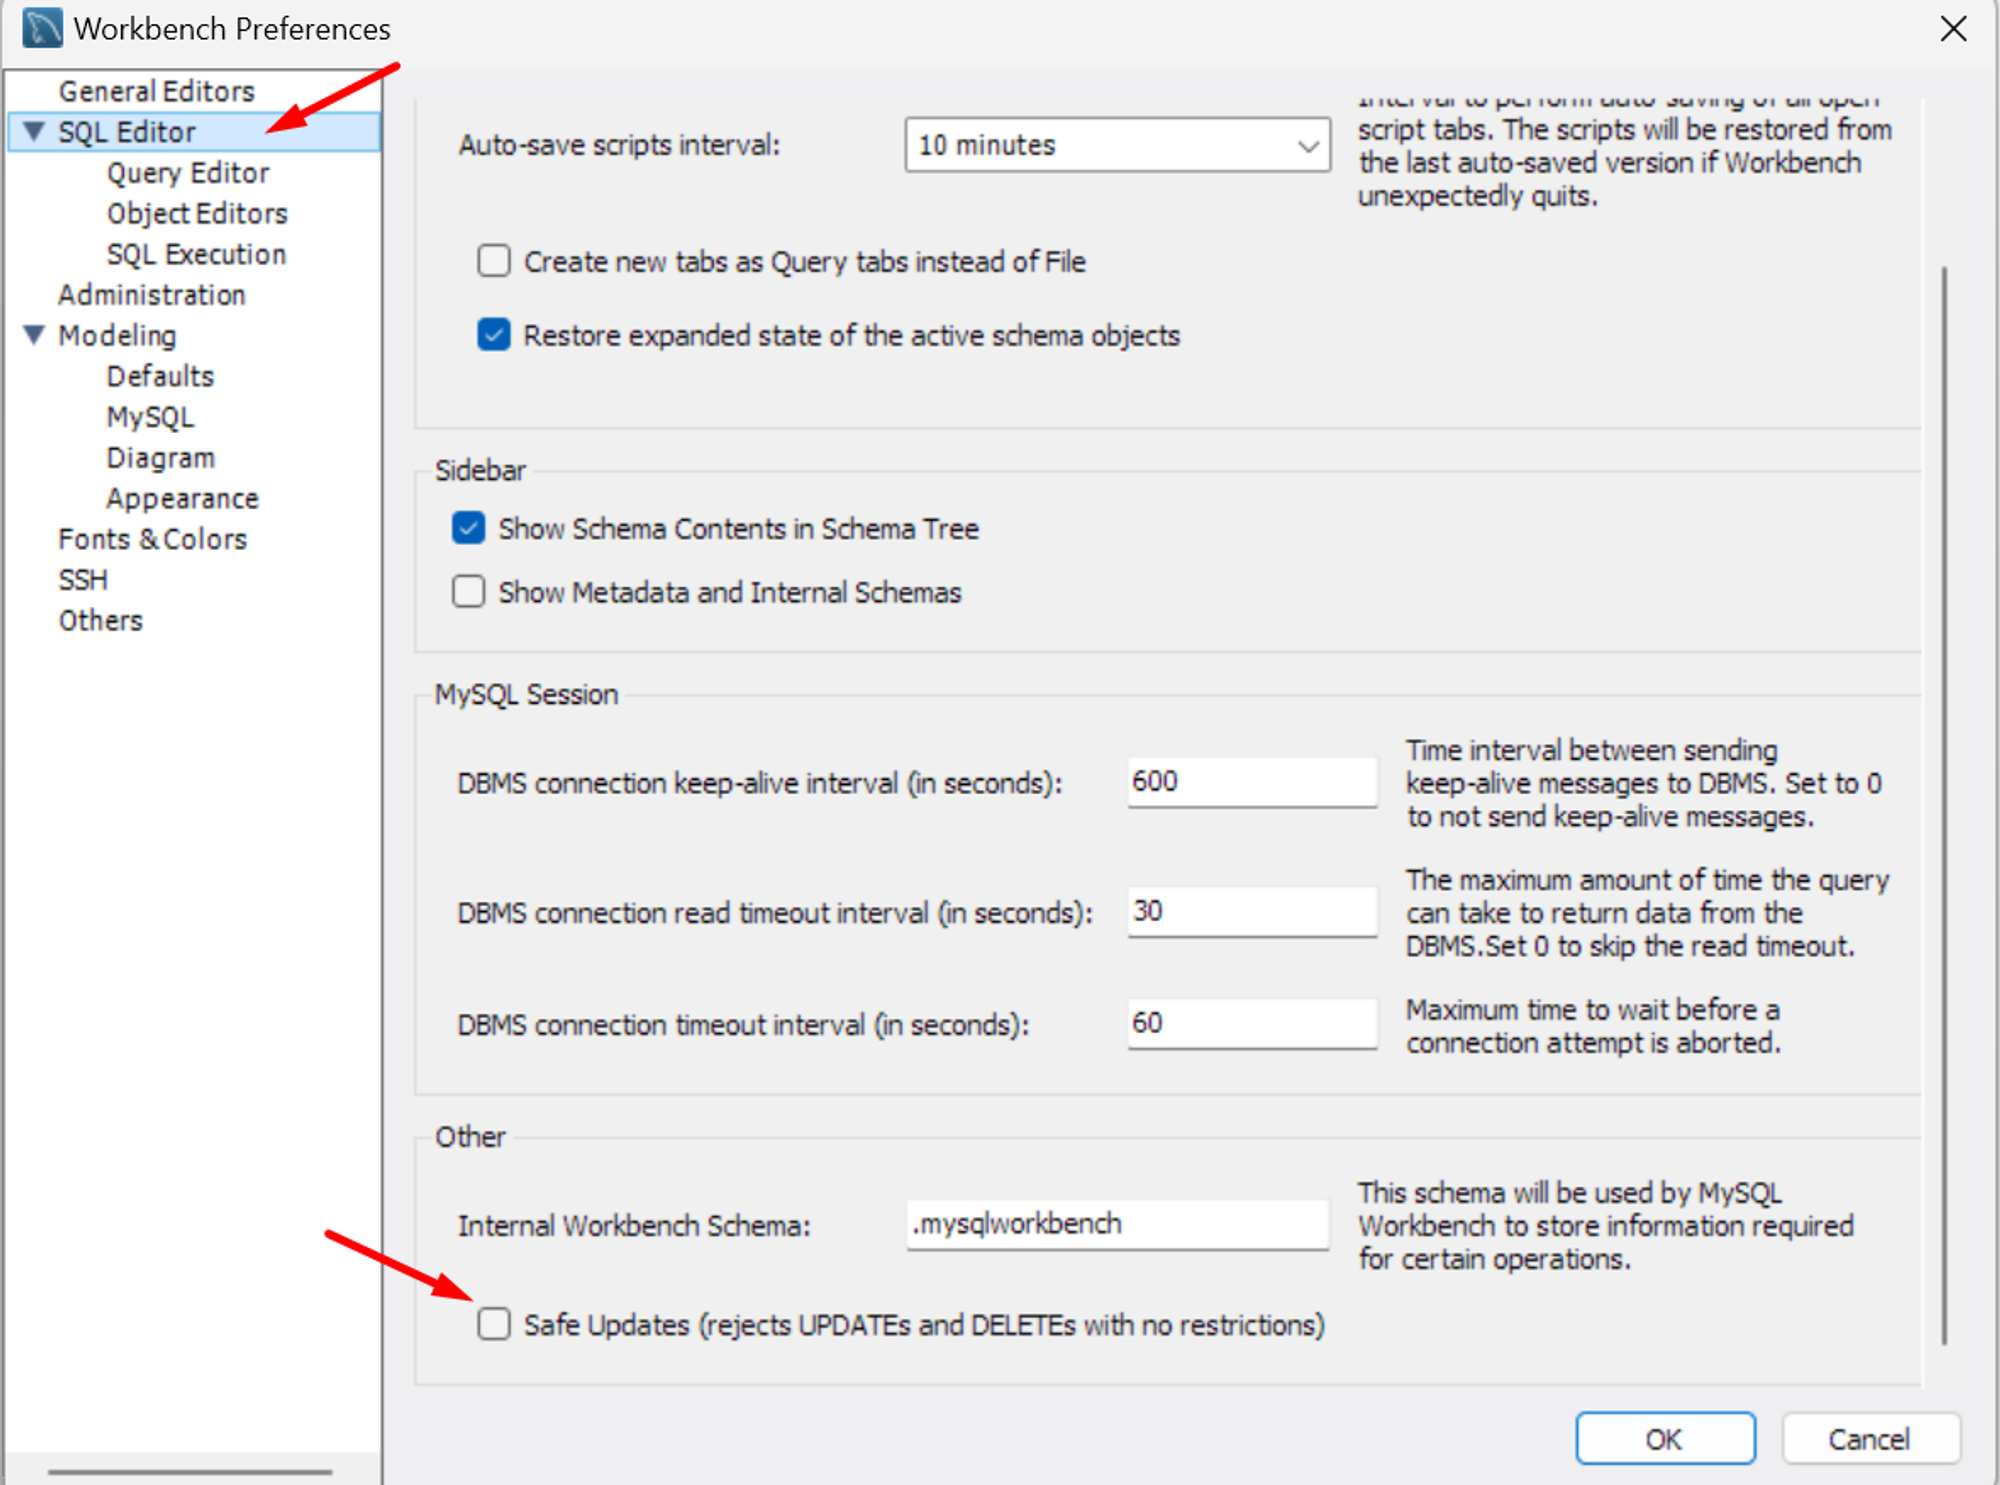Toggle Create new tabs as Query tabs
The width and height of the screenshot is (2000, 1485).
click(x=494, y=261)
